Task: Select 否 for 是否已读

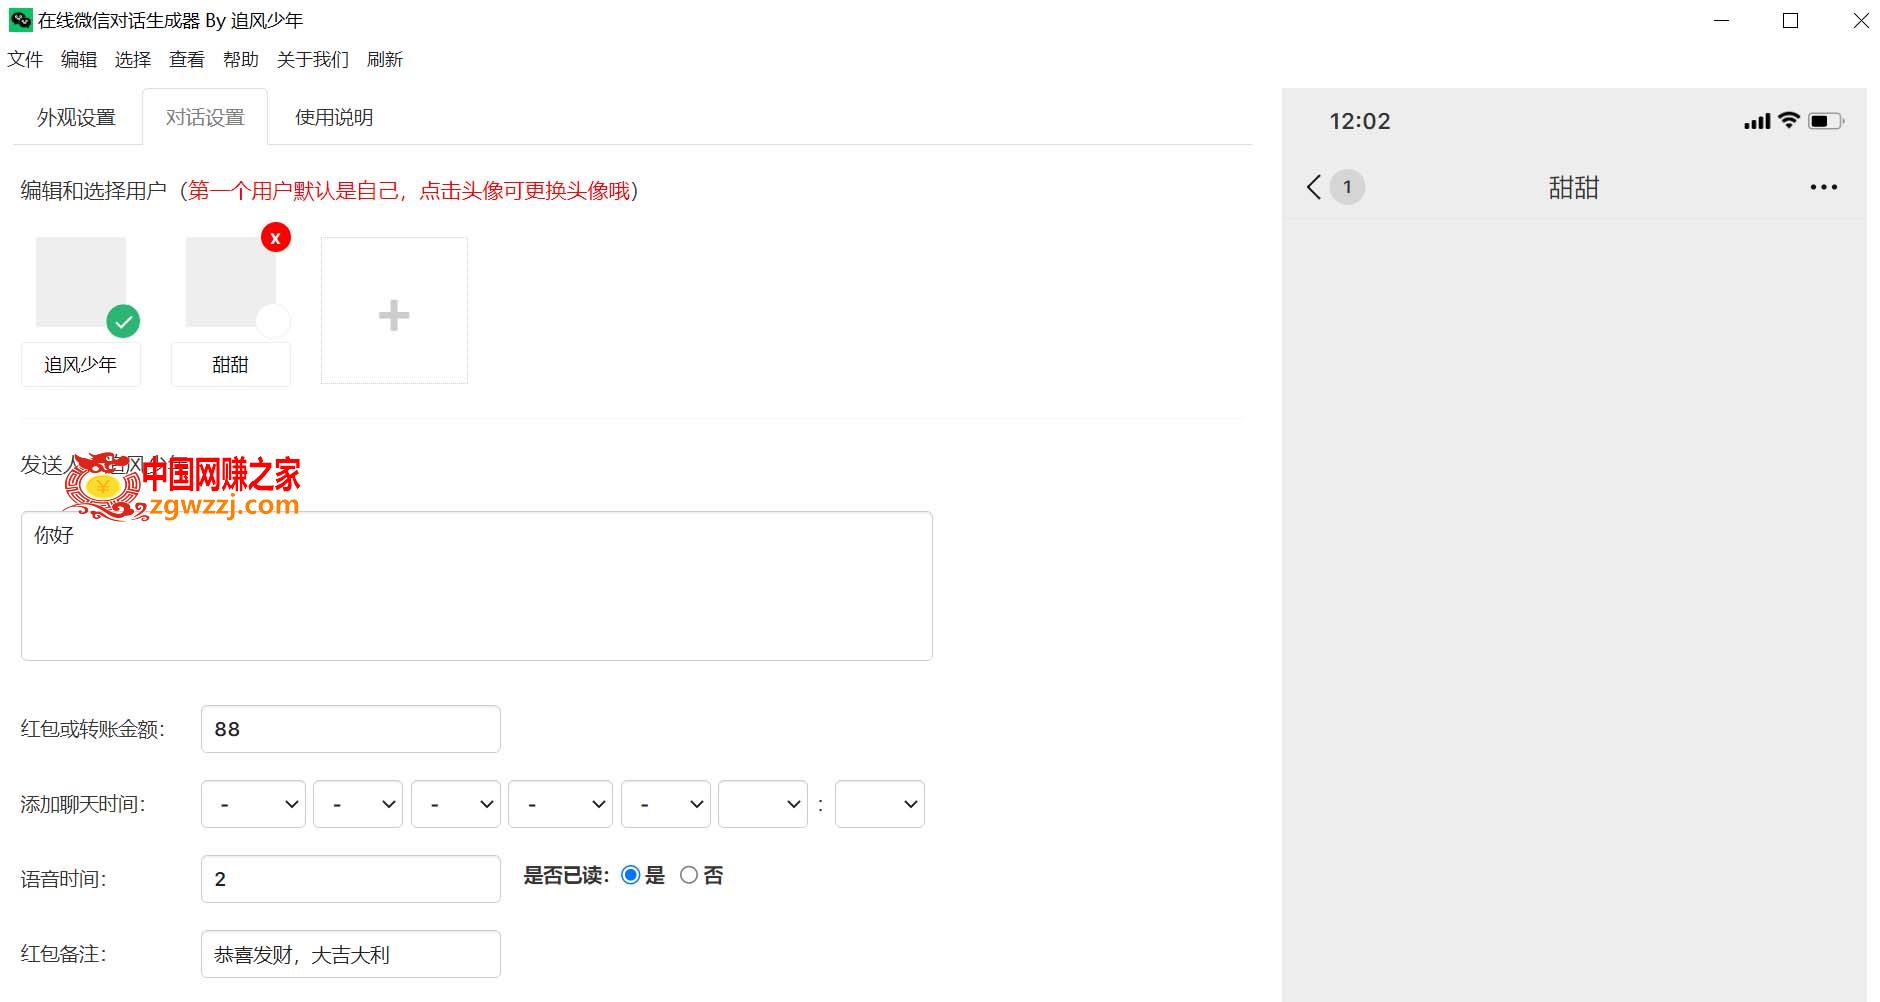Action: coord(689,875)
